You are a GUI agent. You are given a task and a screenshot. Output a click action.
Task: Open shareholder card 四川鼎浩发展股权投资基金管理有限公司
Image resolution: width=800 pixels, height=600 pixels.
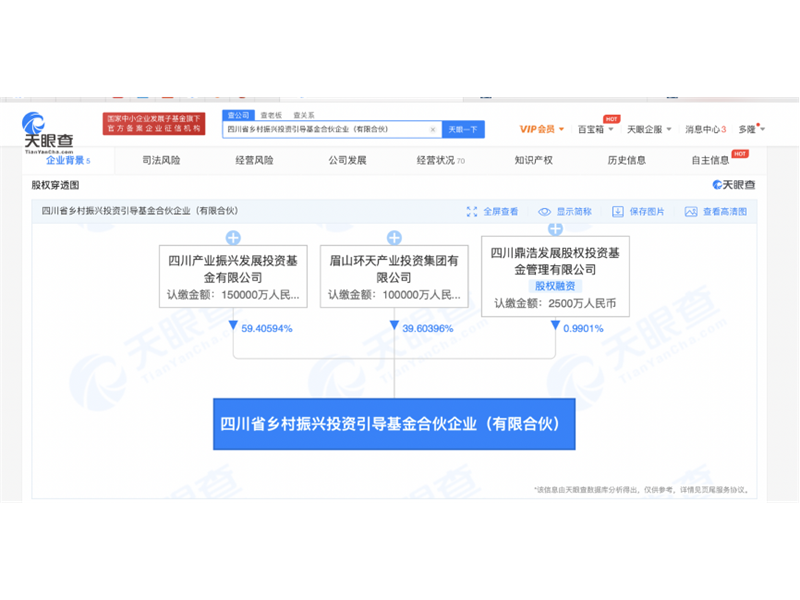[x=555, y=277]
